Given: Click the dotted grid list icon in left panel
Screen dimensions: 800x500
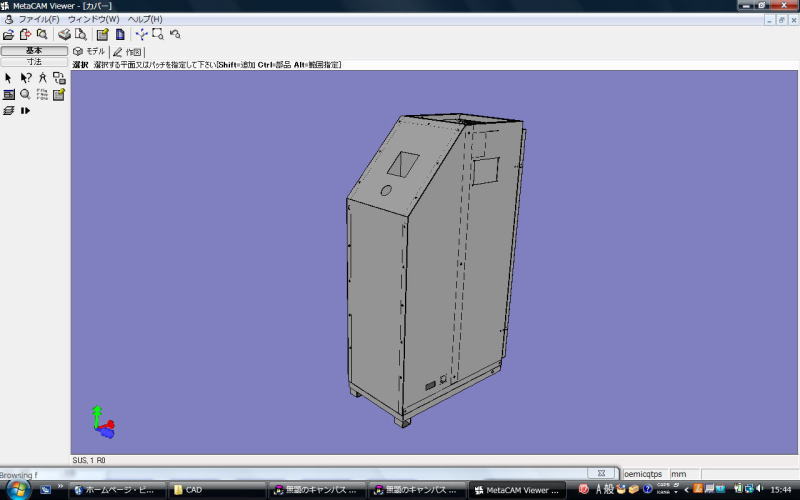Looking at the screenshot, I should pos(42,94).
